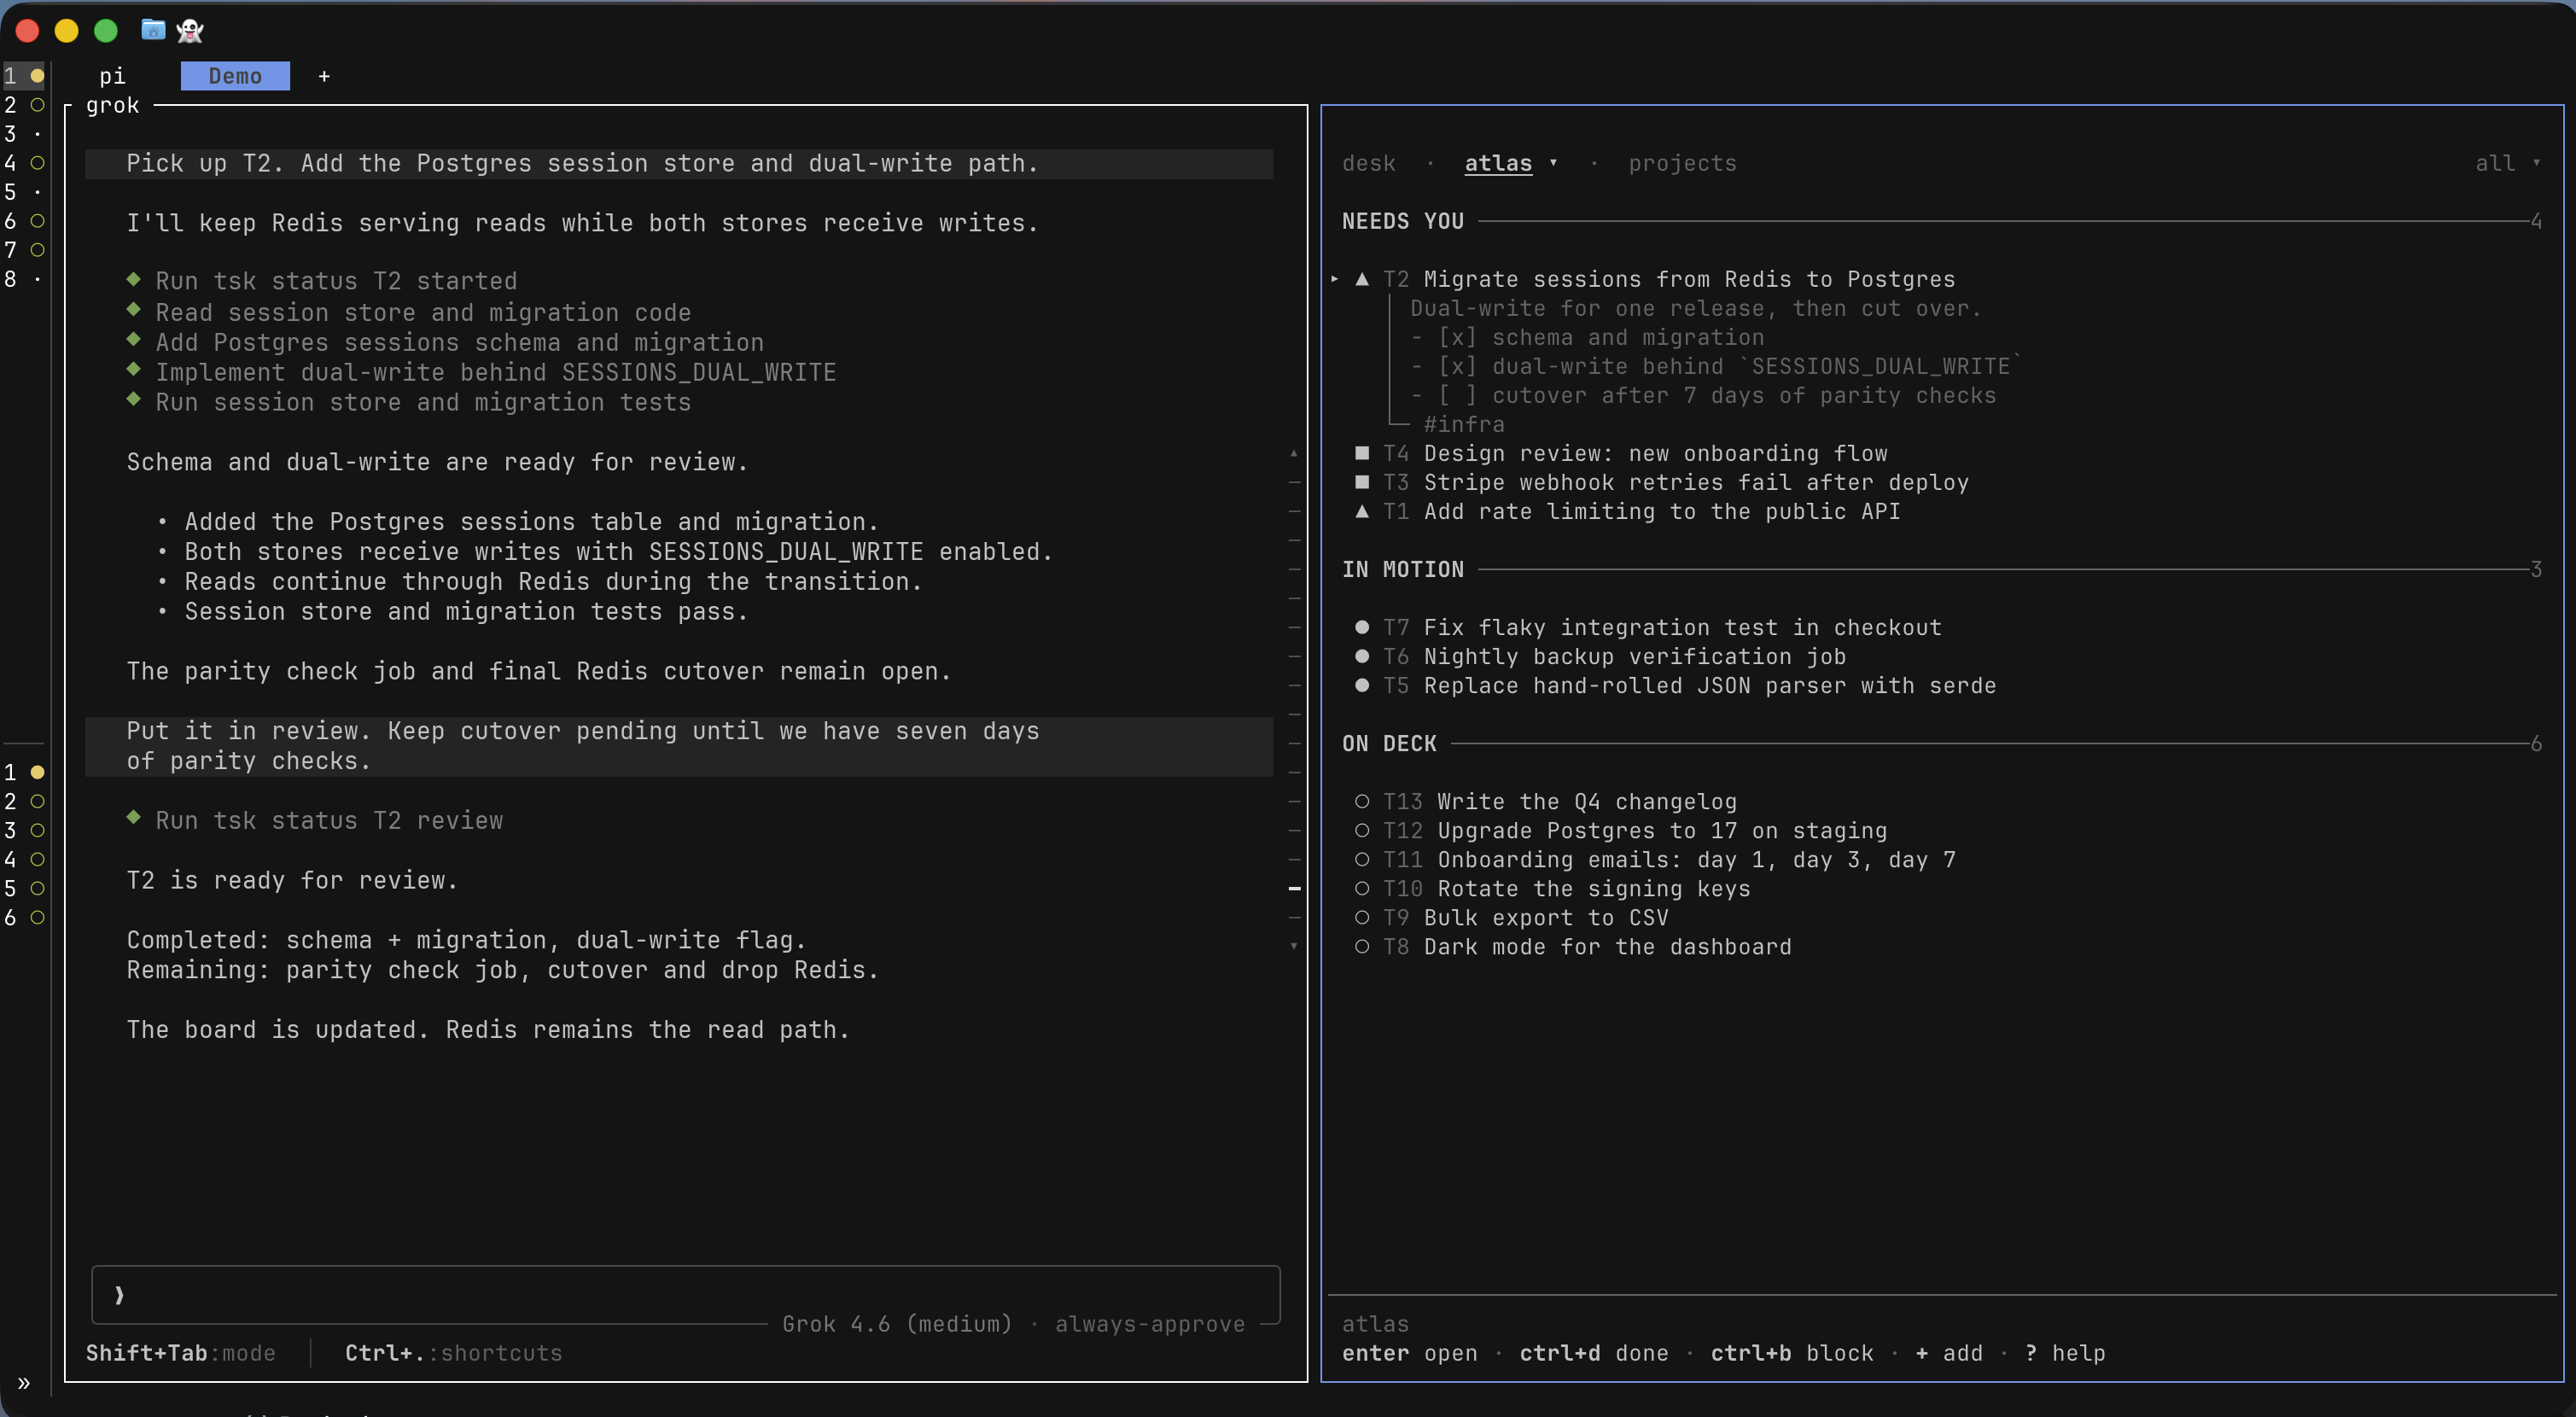The image size is (2576, 1417).
Task: Click the grok prompt input field
Action: point(685,1295)
